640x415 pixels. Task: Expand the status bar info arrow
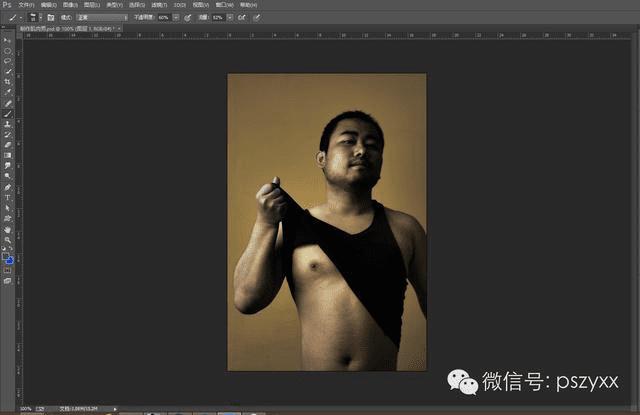(115, 409)
